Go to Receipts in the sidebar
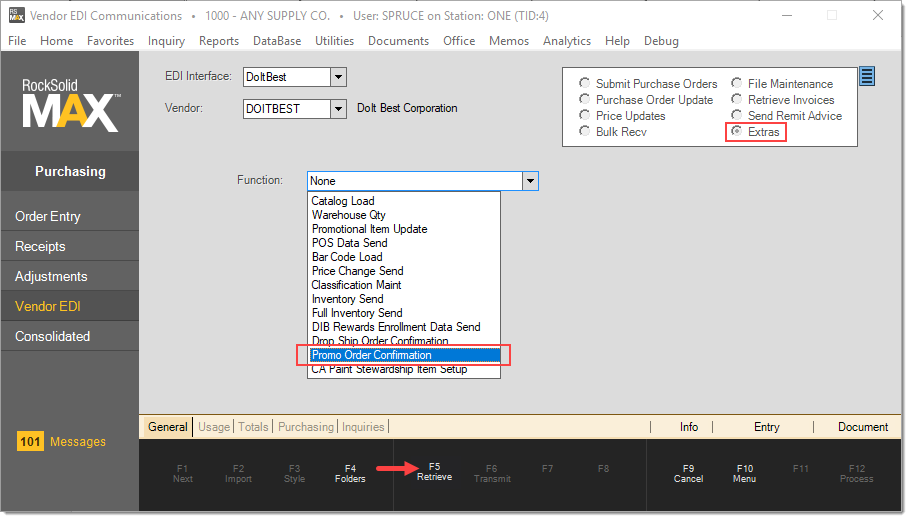Image resolution: width=909 pixels, height=519 pixels. tap(40, 246)
